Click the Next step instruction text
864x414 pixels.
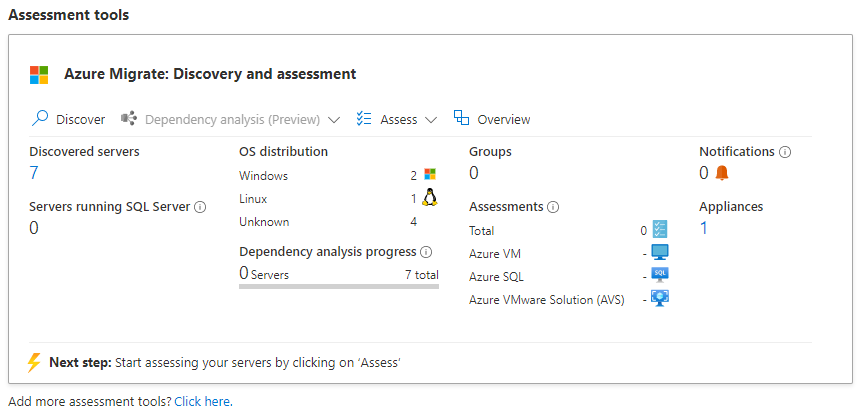(225, 363)
